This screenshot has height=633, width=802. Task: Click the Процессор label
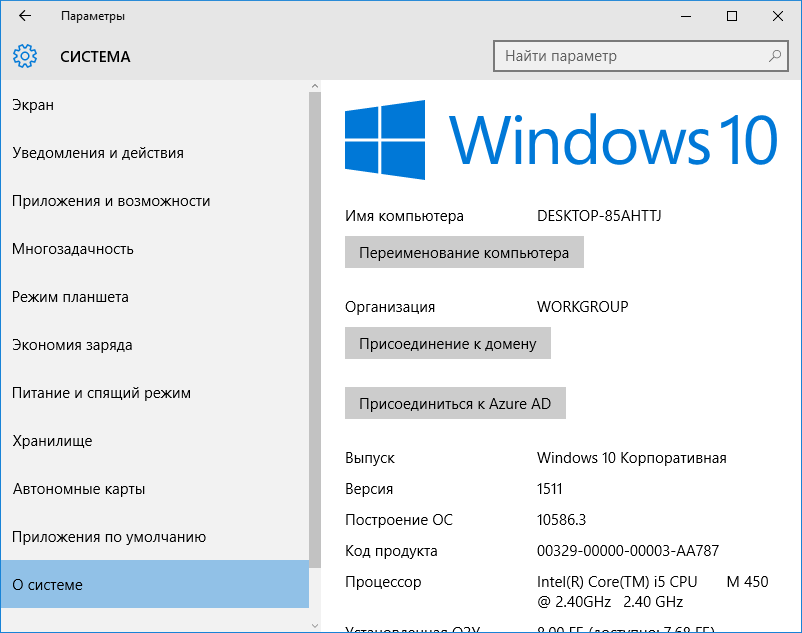point(383,582)
